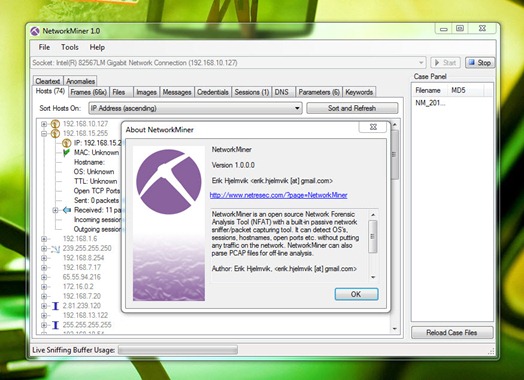Switch to the Parameters tab
This screenshot has width=524, height=380.
pyautogui.click(x=319, y=92)
